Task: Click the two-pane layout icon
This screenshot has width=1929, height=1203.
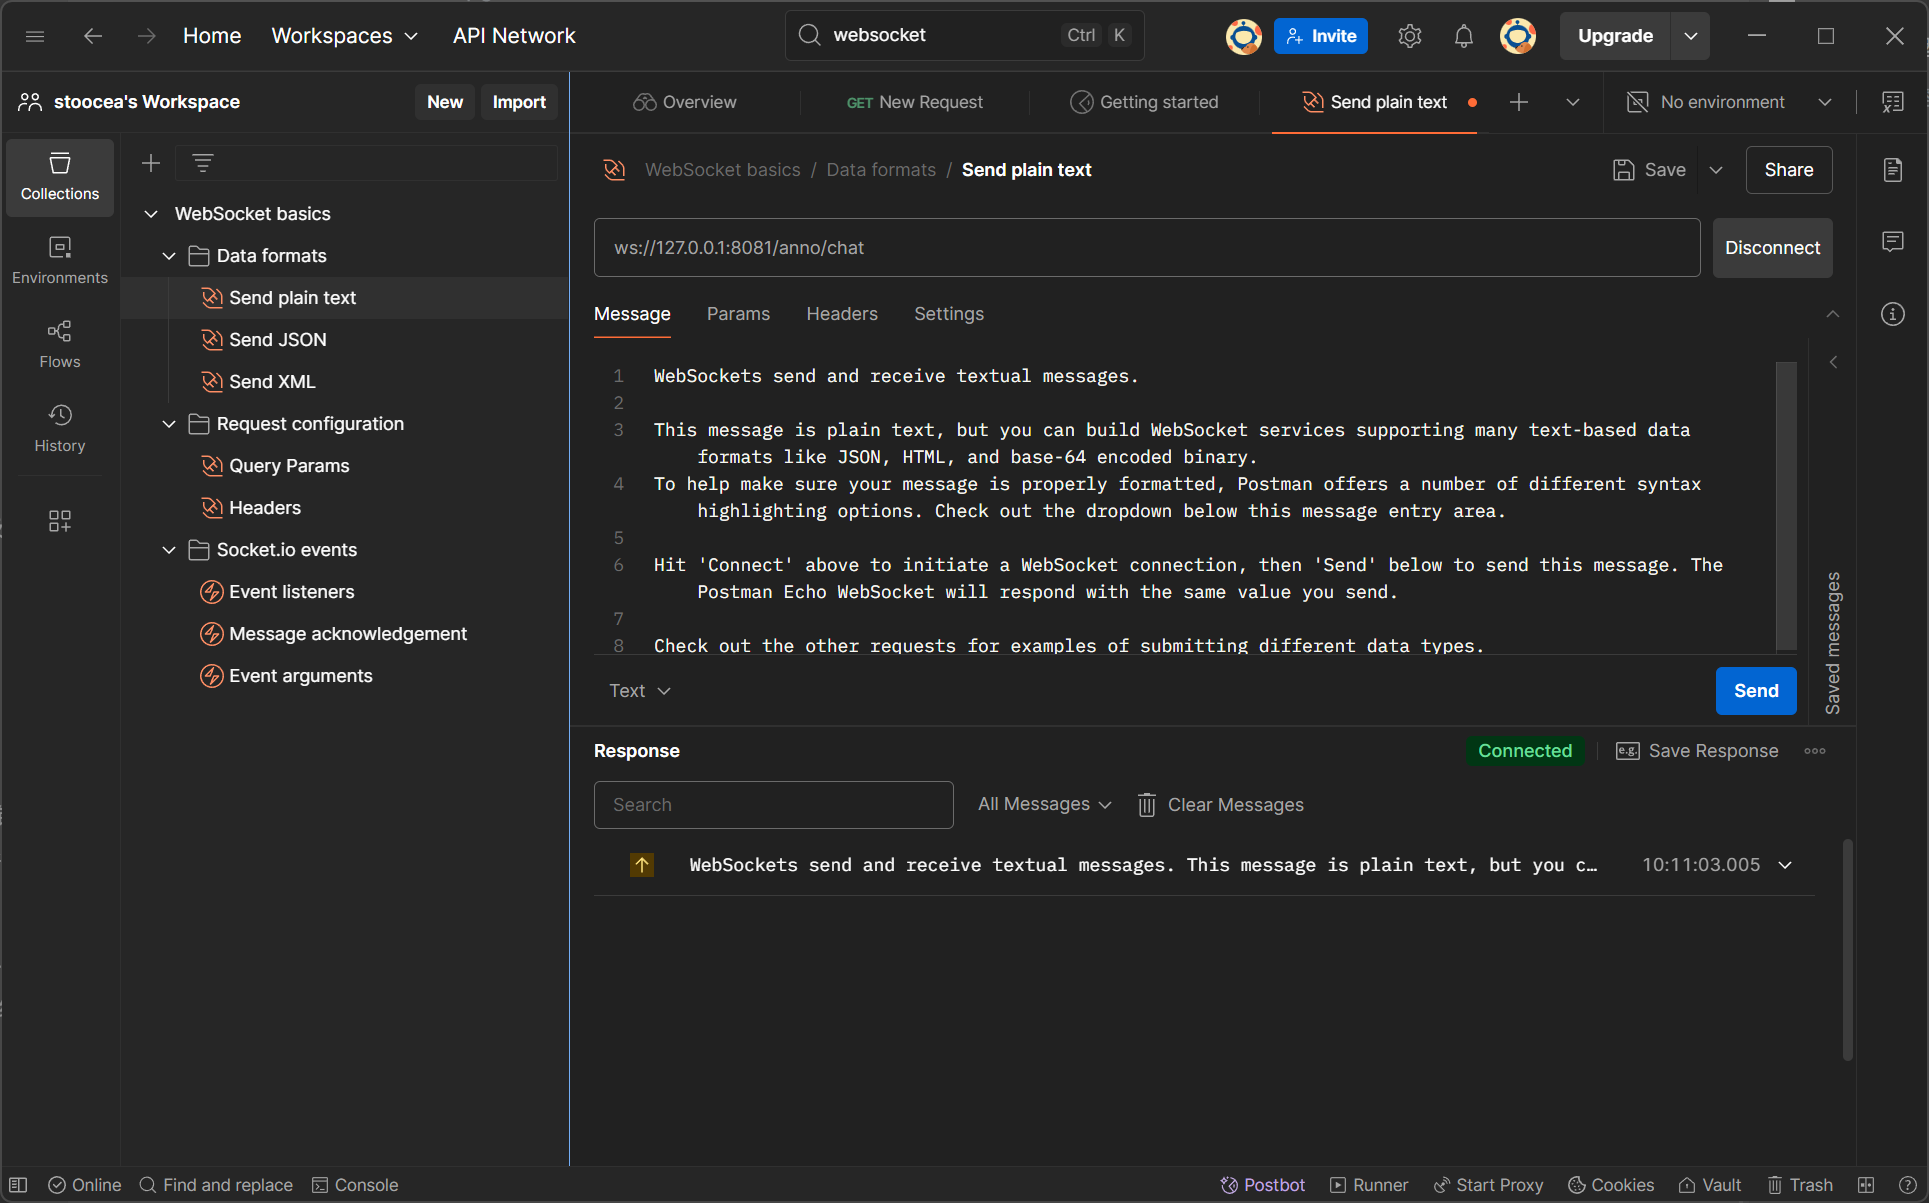Action: [1866, 1185]
